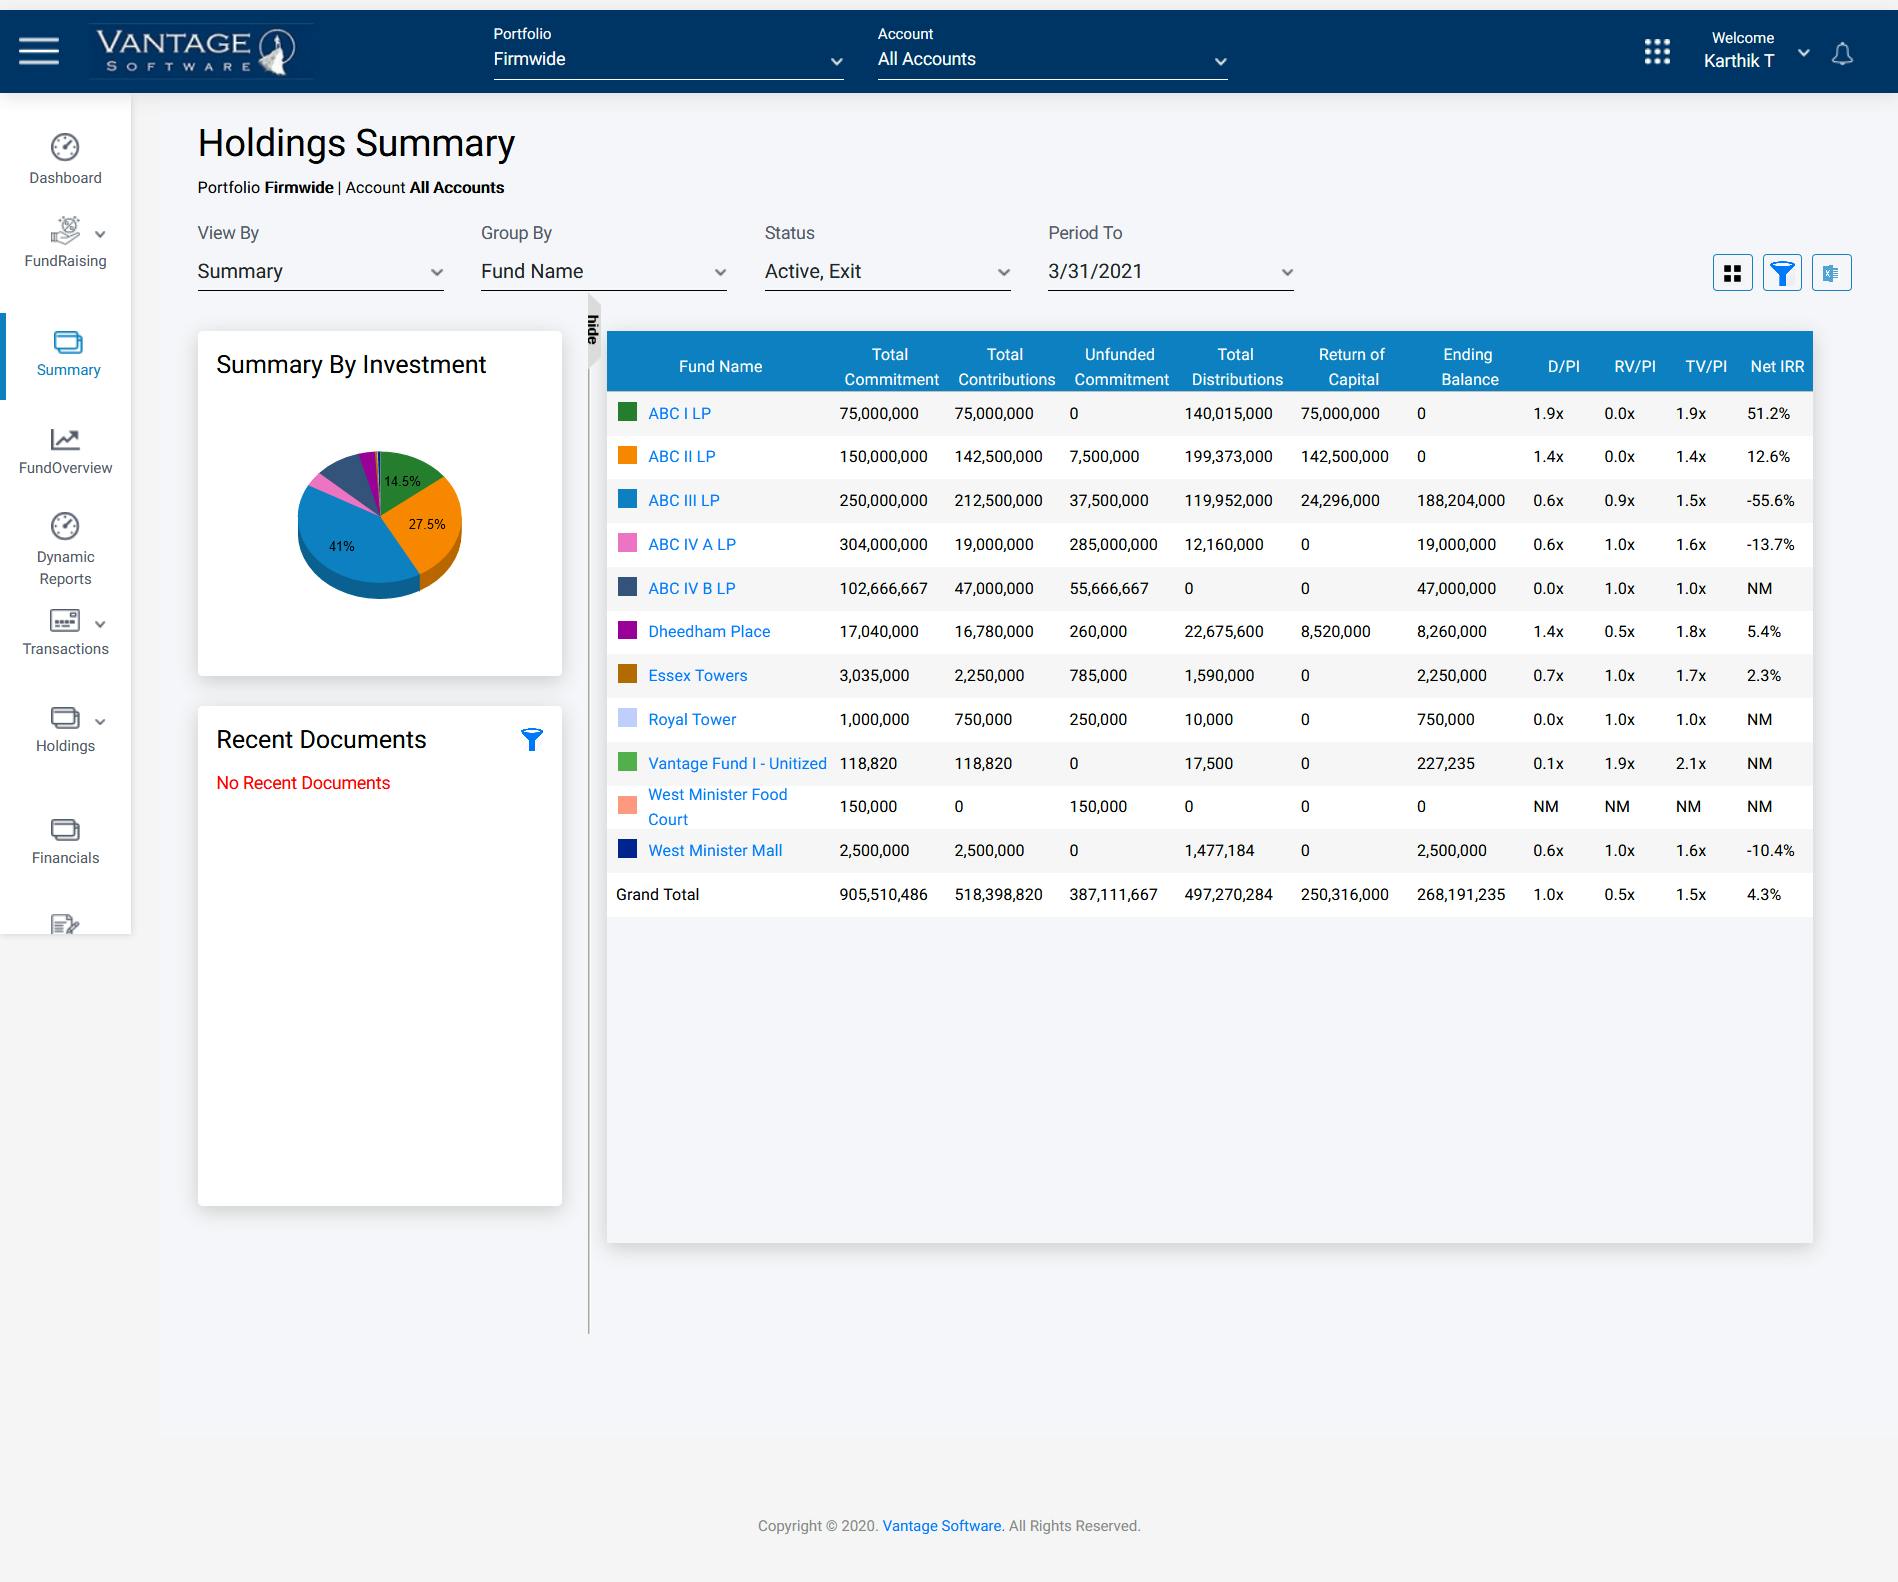
Task: Expand the chevron next to Karthik T
Action: click(1804, 52)
